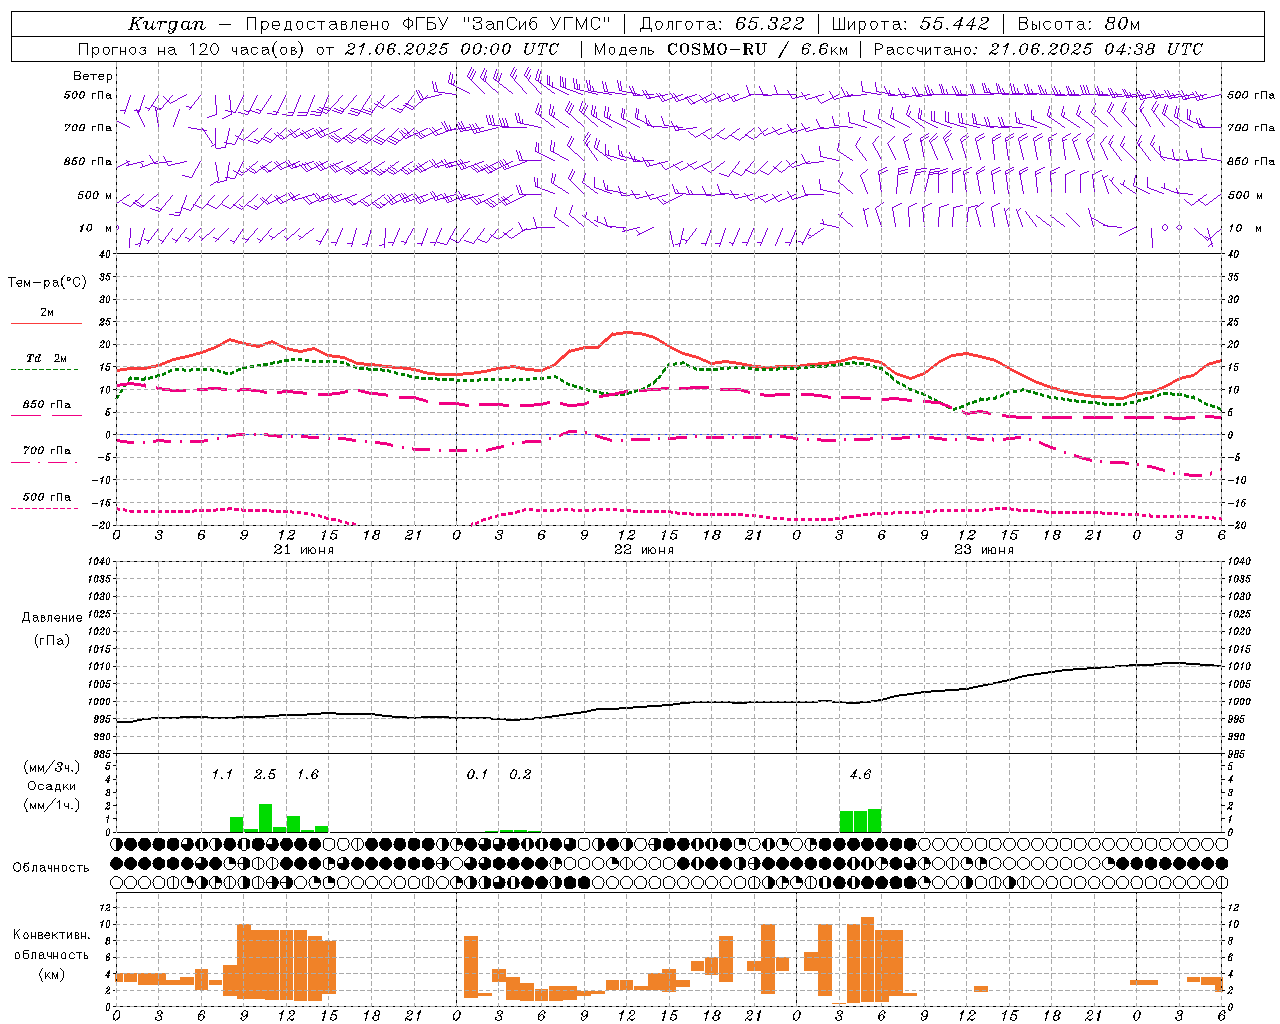Select the Тем-ра(°C) axis title
The height and width of the screenshot is (1024, 1280).
(47, 283)
